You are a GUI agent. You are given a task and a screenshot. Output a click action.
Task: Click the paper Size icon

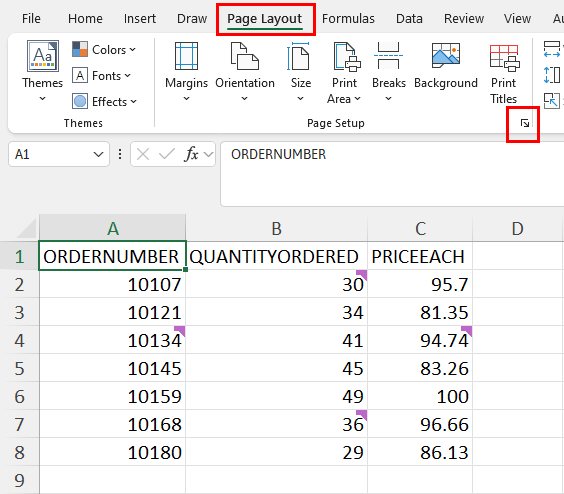299,56
